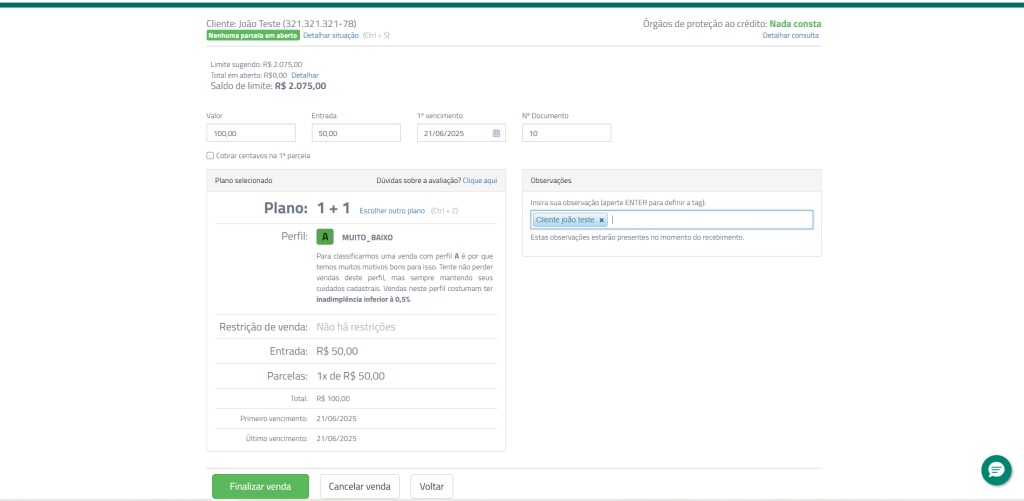Click the calendar icon in 1º vencimento field
This screenshot has width=1024, height=501.
coord(497,133)
